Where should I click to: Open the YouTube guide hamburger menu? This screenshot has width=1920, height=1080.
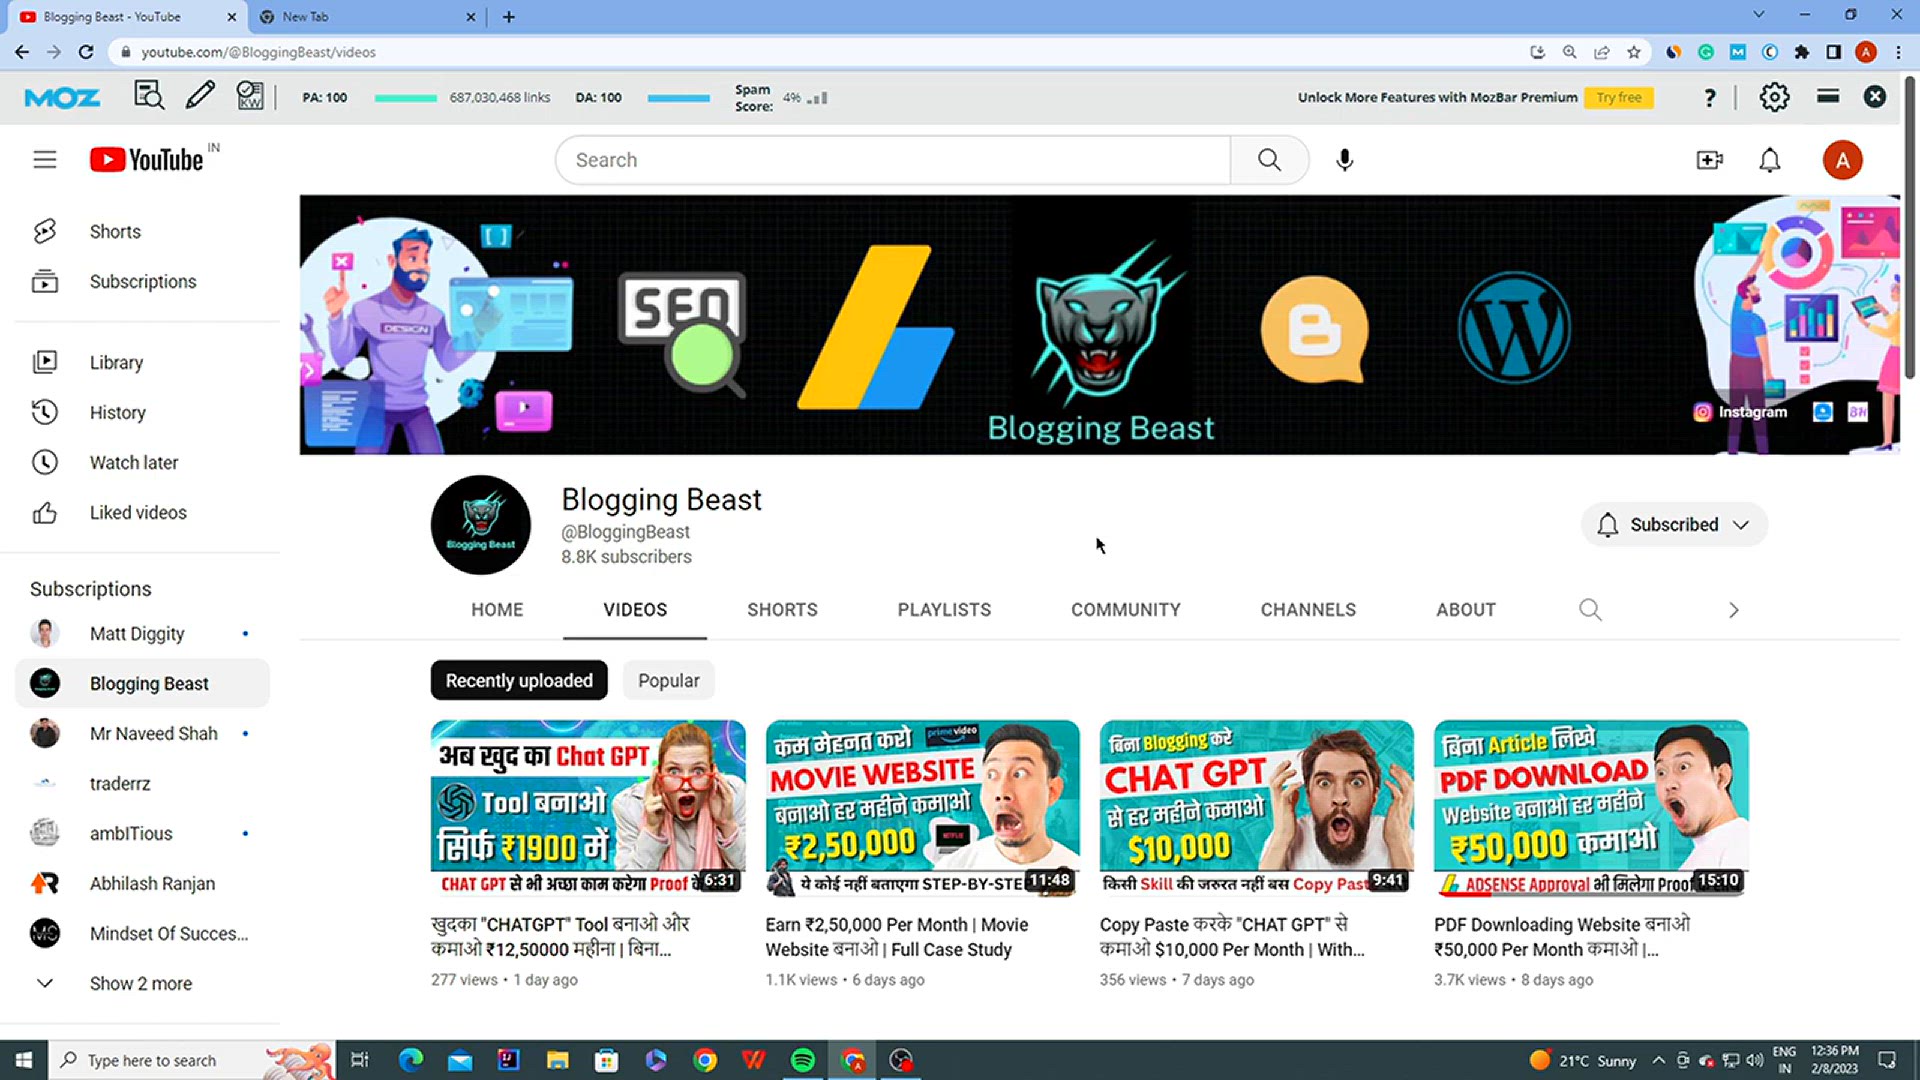[45, 160]
